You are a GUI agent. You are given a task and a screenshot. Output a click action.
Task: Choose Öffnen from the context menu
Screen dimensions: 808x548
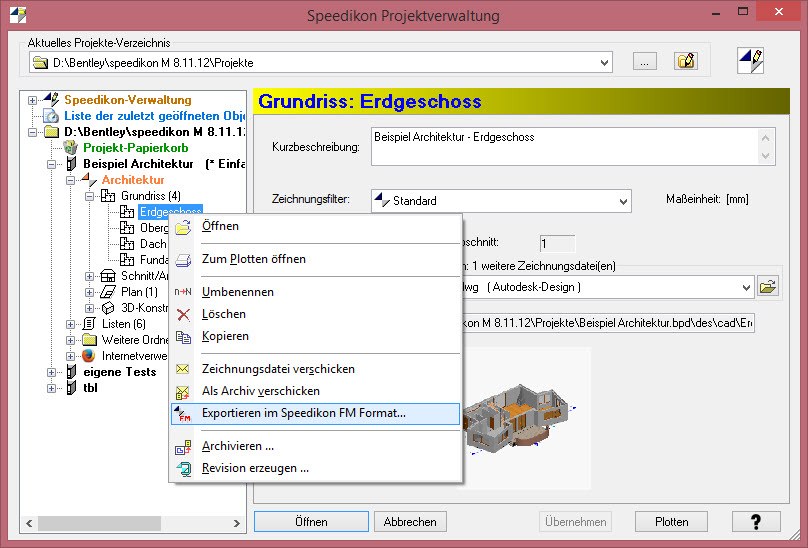pyautogui.click(x=315, y=226)
